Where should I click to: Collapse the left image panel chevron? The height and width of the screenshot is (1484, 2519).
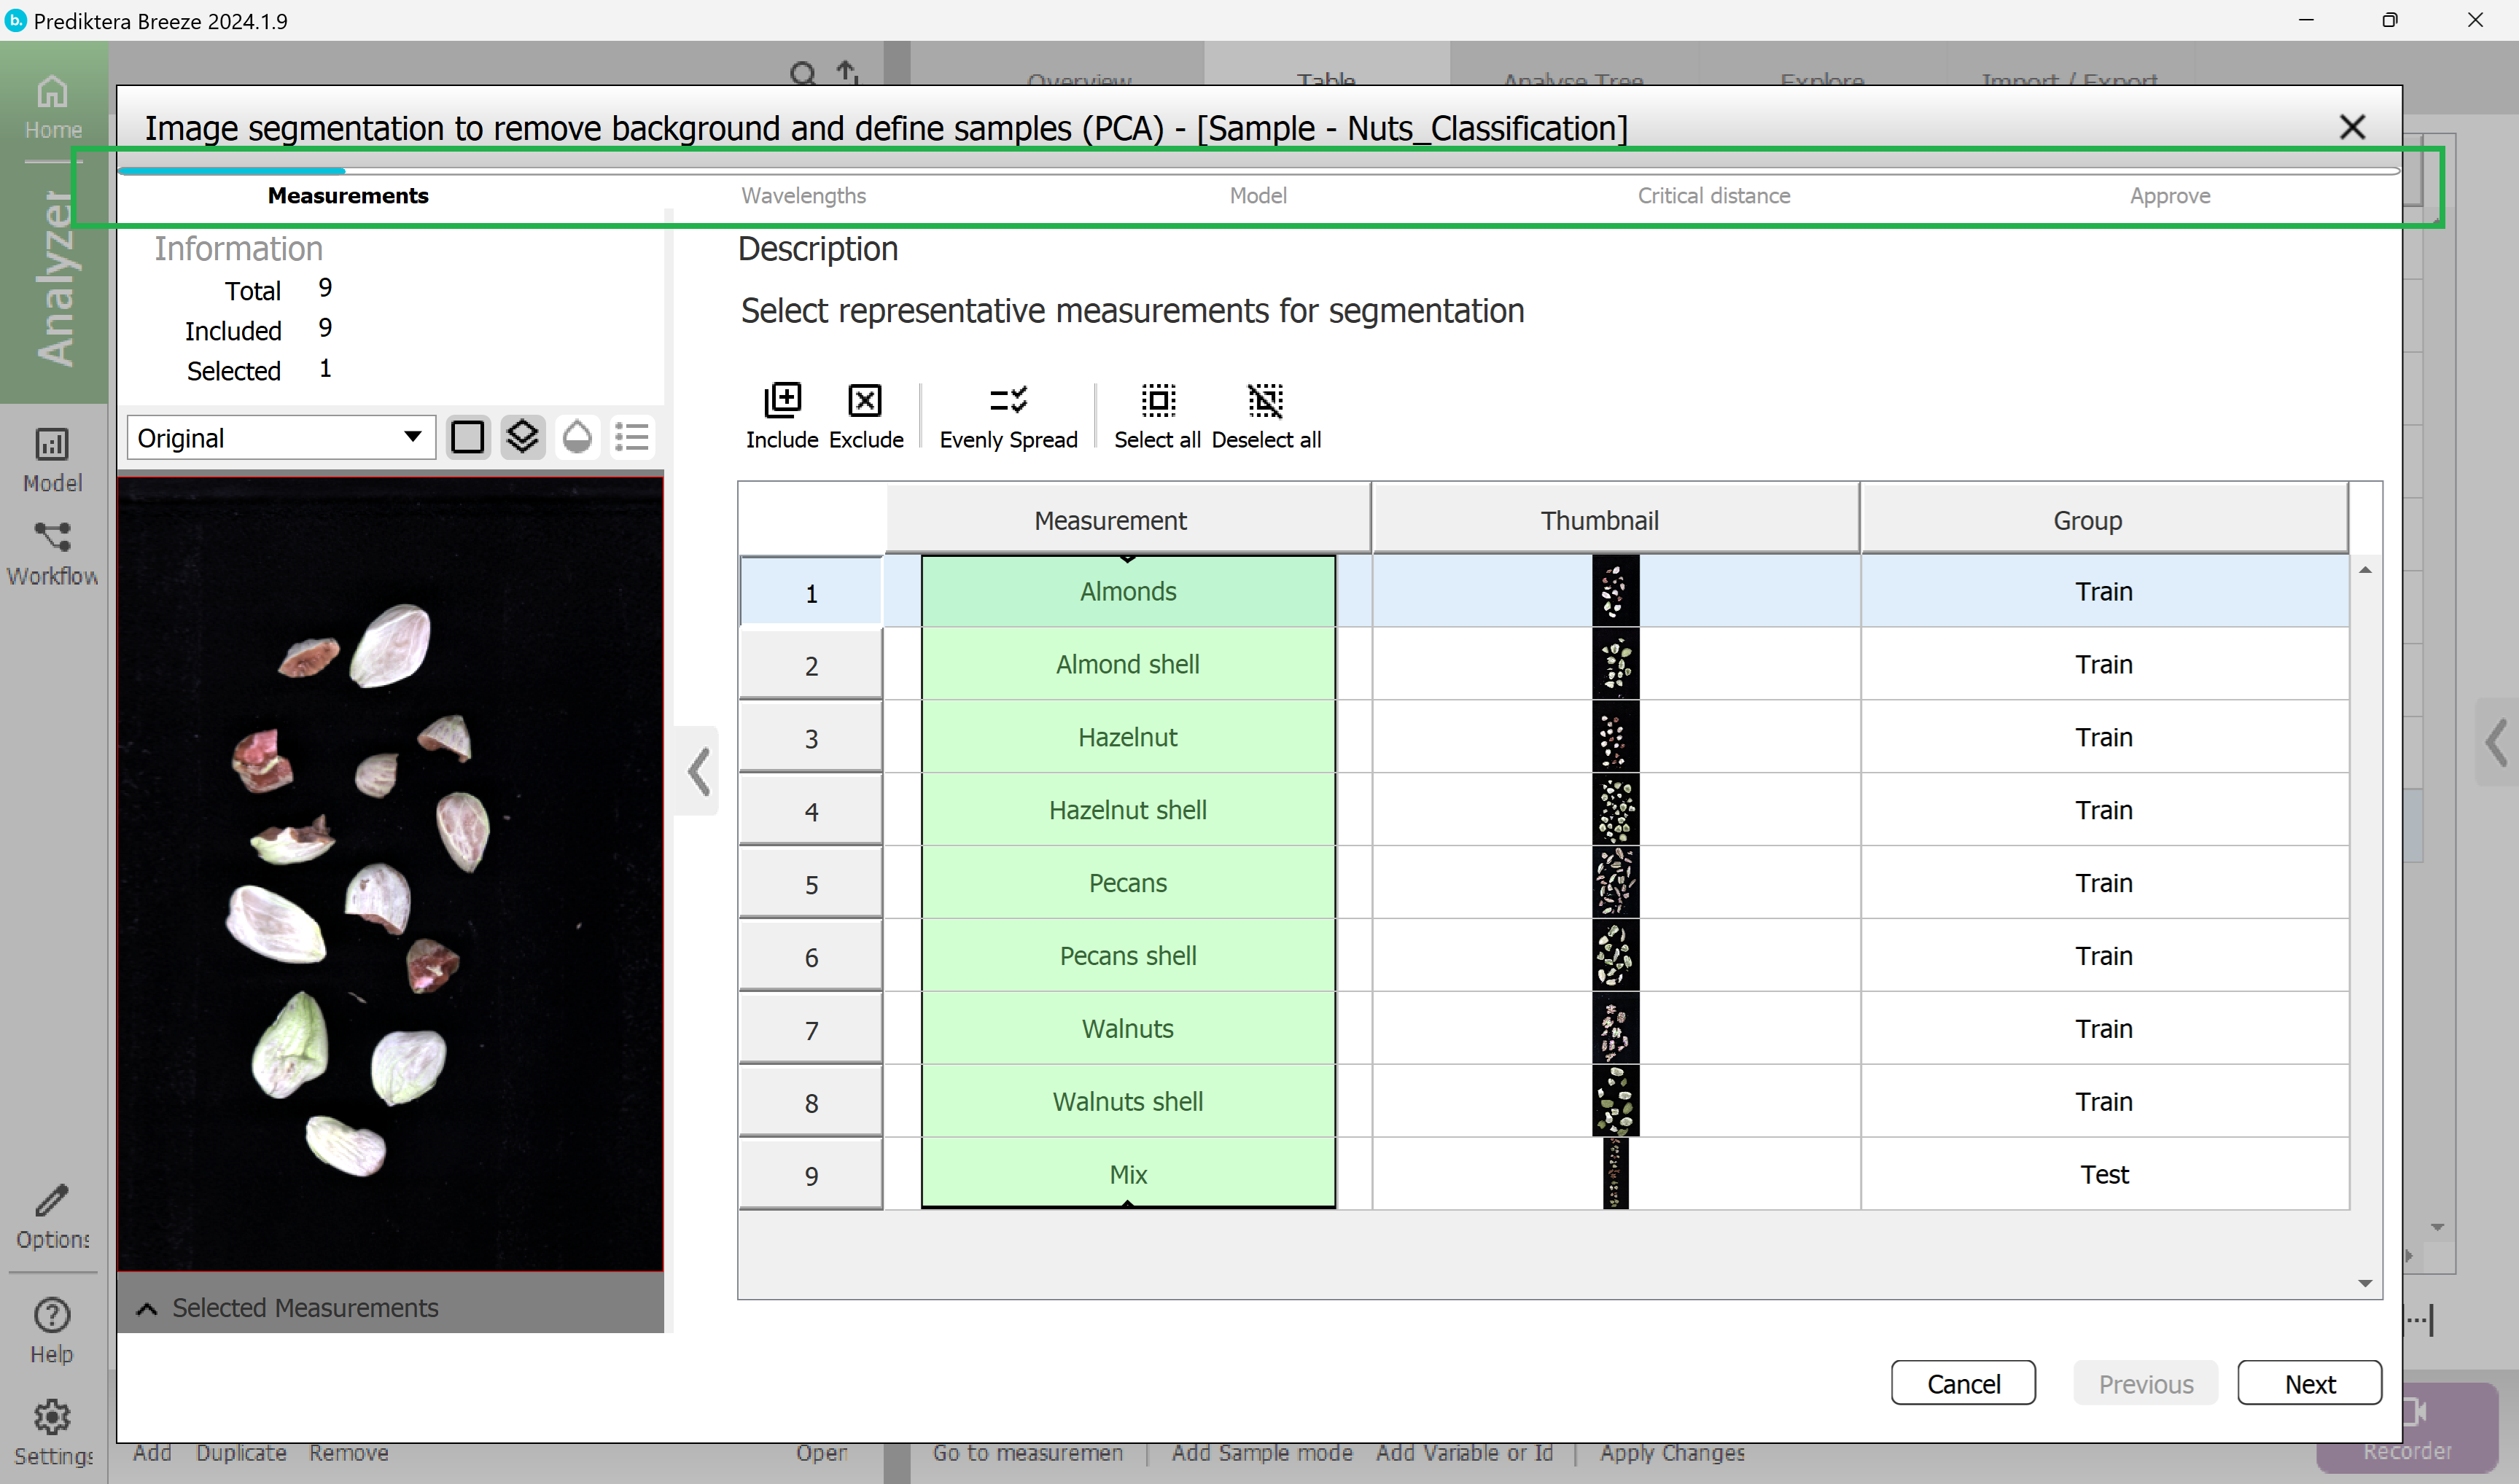click(699, 771)
